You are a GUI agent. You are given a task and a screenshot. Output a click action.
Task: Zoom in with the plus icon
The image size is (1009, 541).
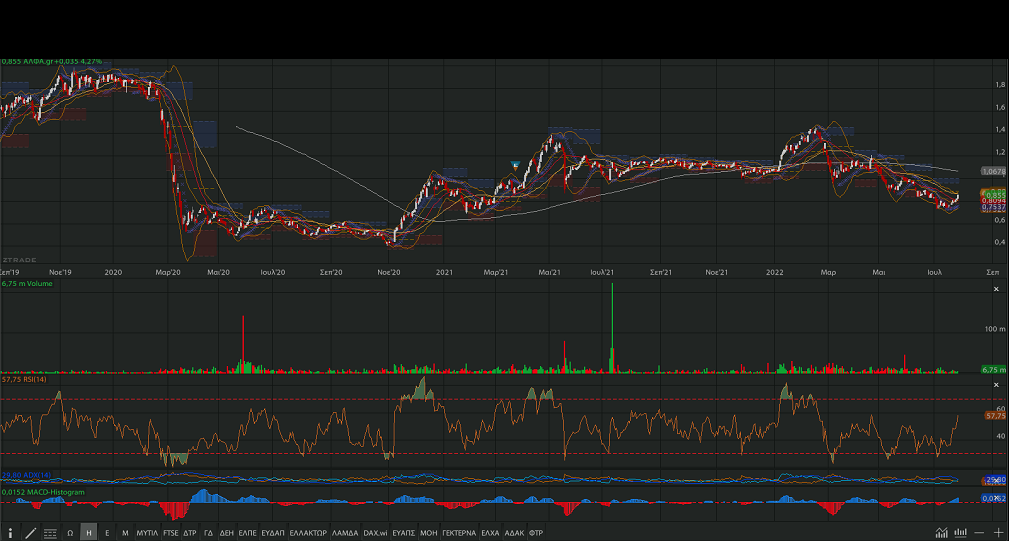tap(997, 533)
